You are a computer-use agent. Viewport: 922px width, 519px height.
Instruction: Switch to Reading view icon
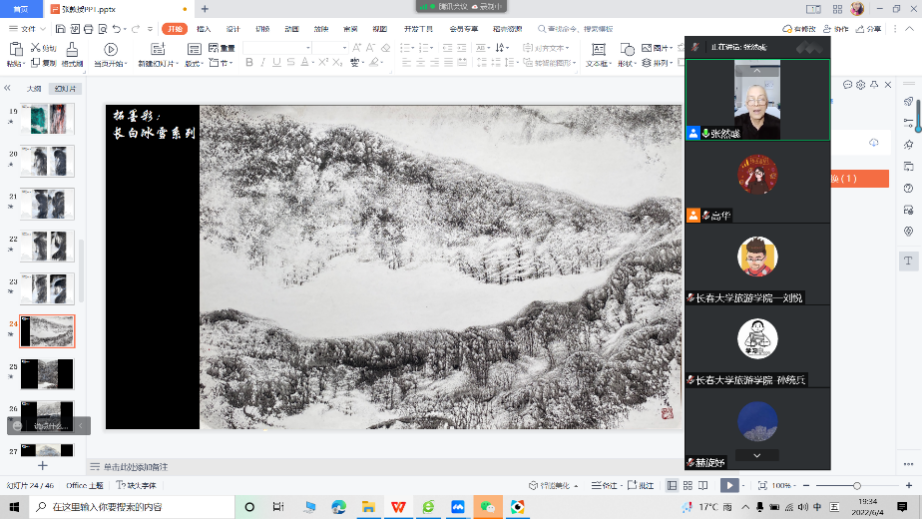point(703,485)
